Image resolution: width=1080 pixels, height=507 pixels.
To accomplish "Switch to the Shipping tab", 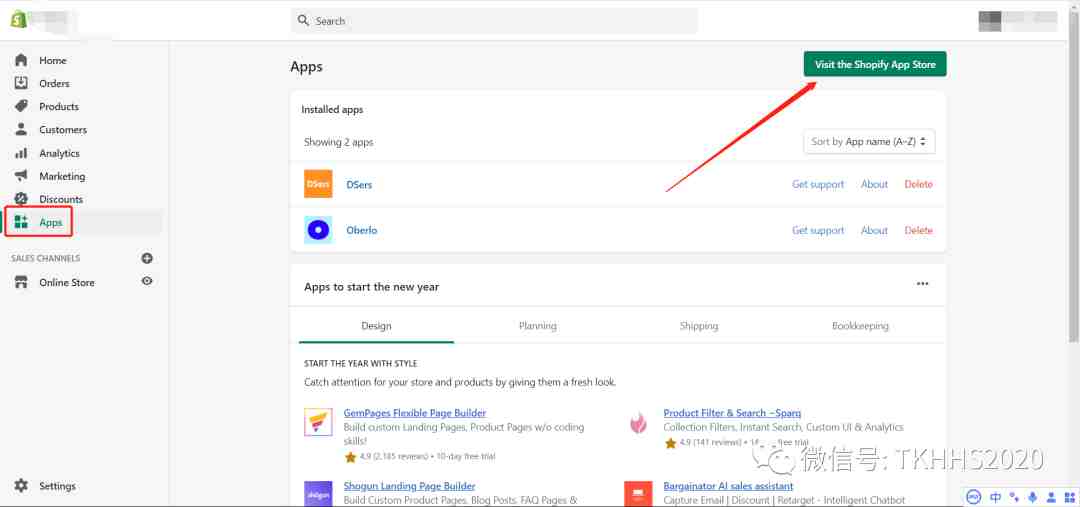I will tap(698, 326).
